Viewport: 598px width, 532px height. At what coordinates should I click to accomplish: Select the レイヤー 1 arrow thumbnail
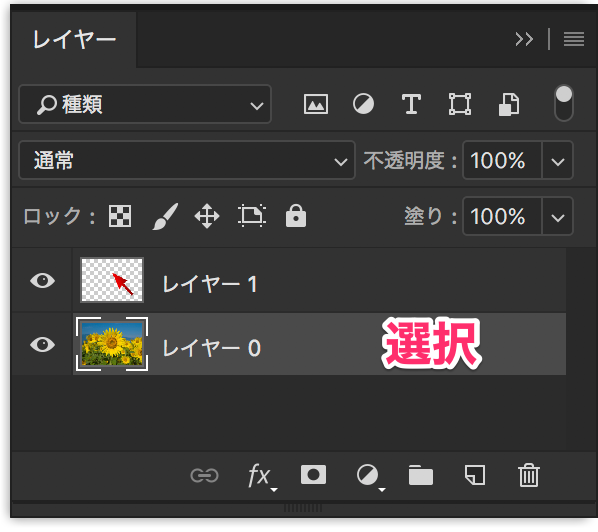(x=112, y=280)
